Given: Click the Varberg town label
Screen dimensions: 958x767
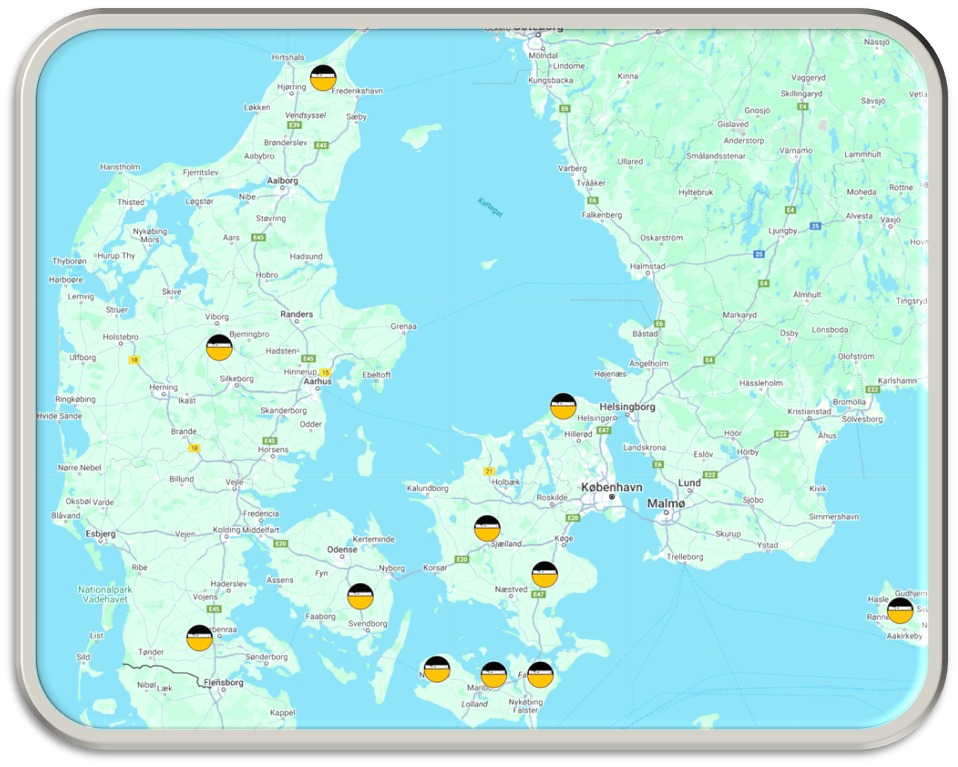Looking at the screenshot, I should [572, 168].
